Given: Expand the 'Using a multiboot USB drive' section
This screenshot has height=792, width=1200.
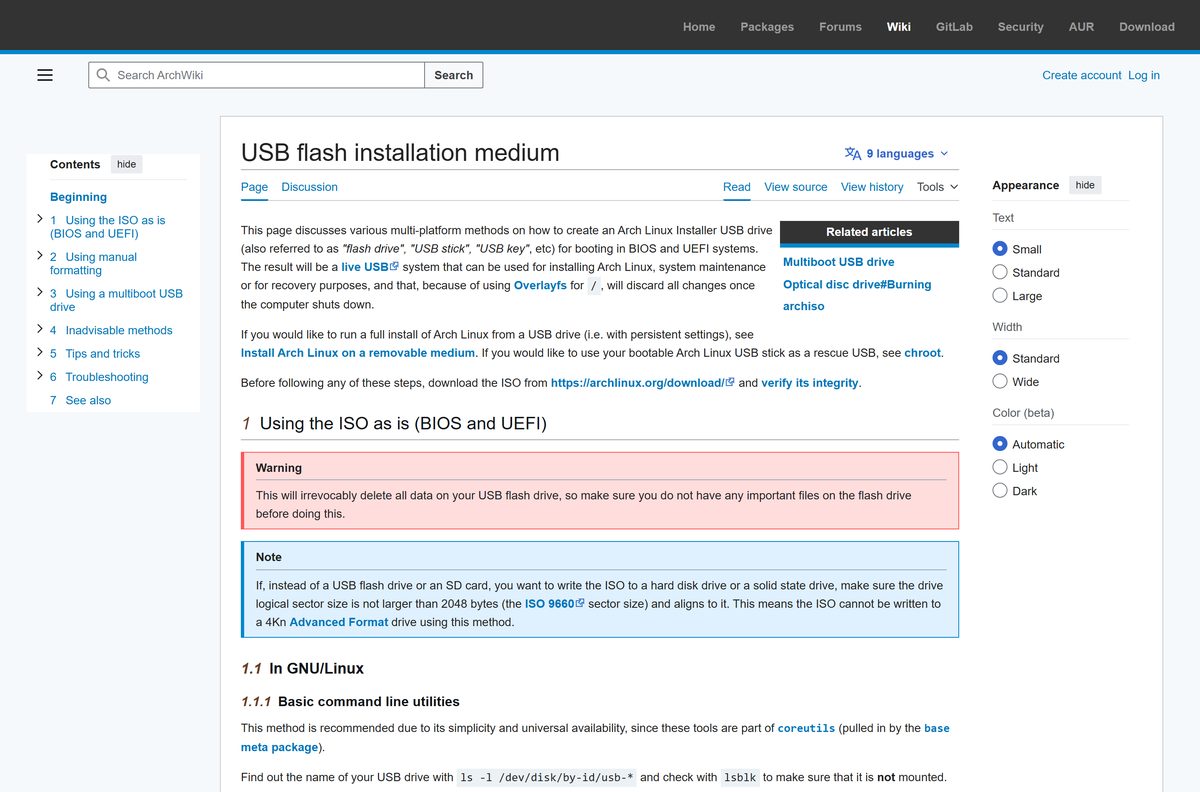Looking at the screenshot, I should 39,293.
